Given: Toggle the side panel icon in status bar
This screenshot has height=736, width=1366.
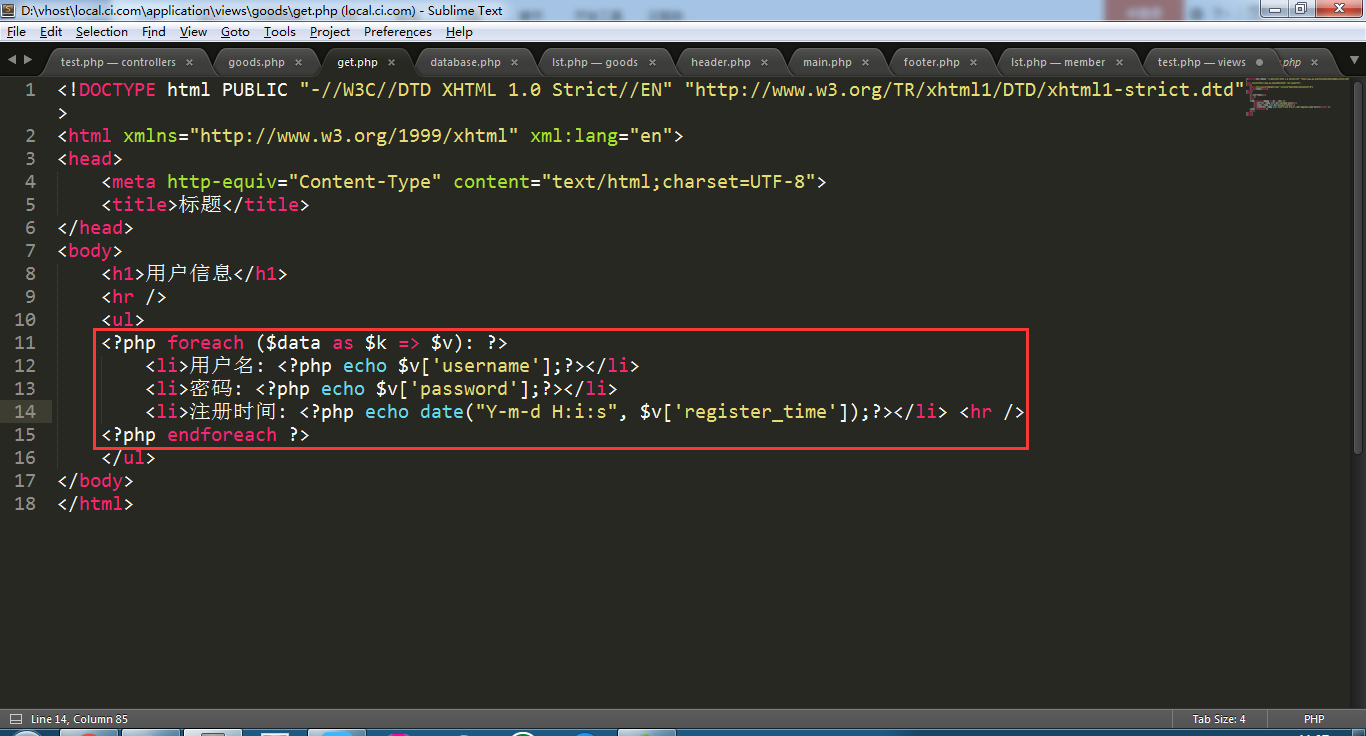Looking at the screenshot, I should (x=15, y=719).
